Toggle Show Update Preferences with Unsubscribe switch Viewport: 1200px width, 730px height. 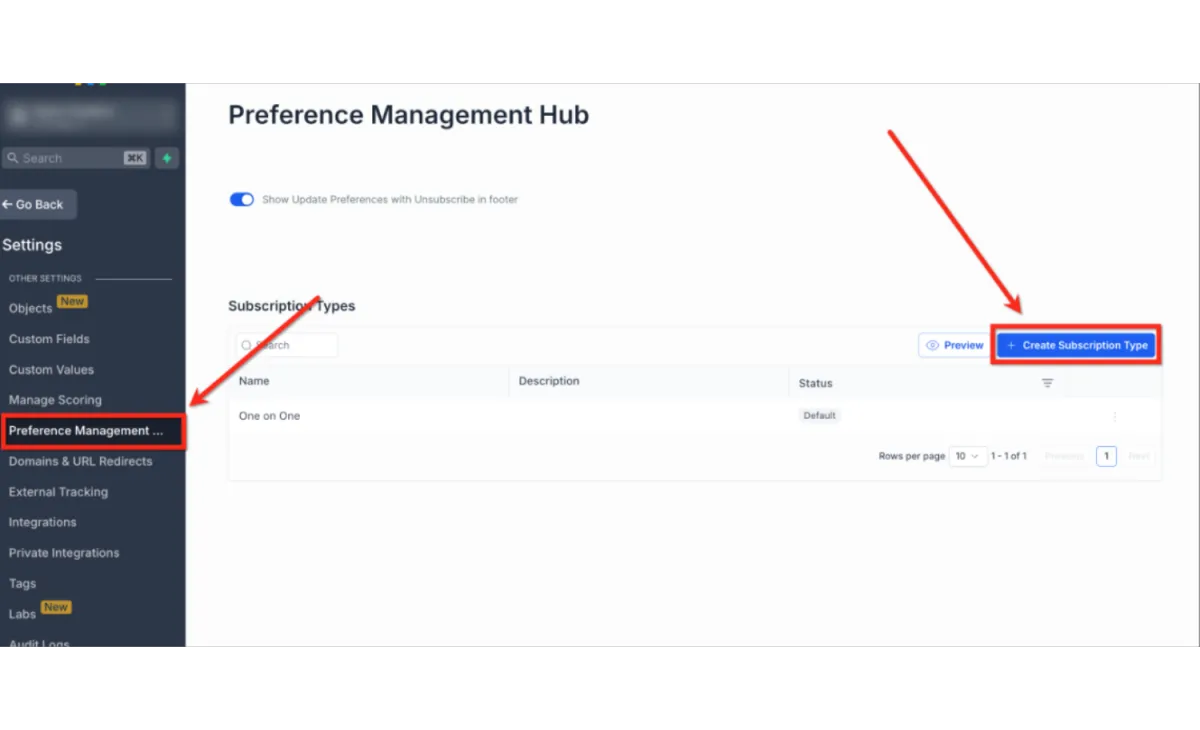[x=242, y=199]
